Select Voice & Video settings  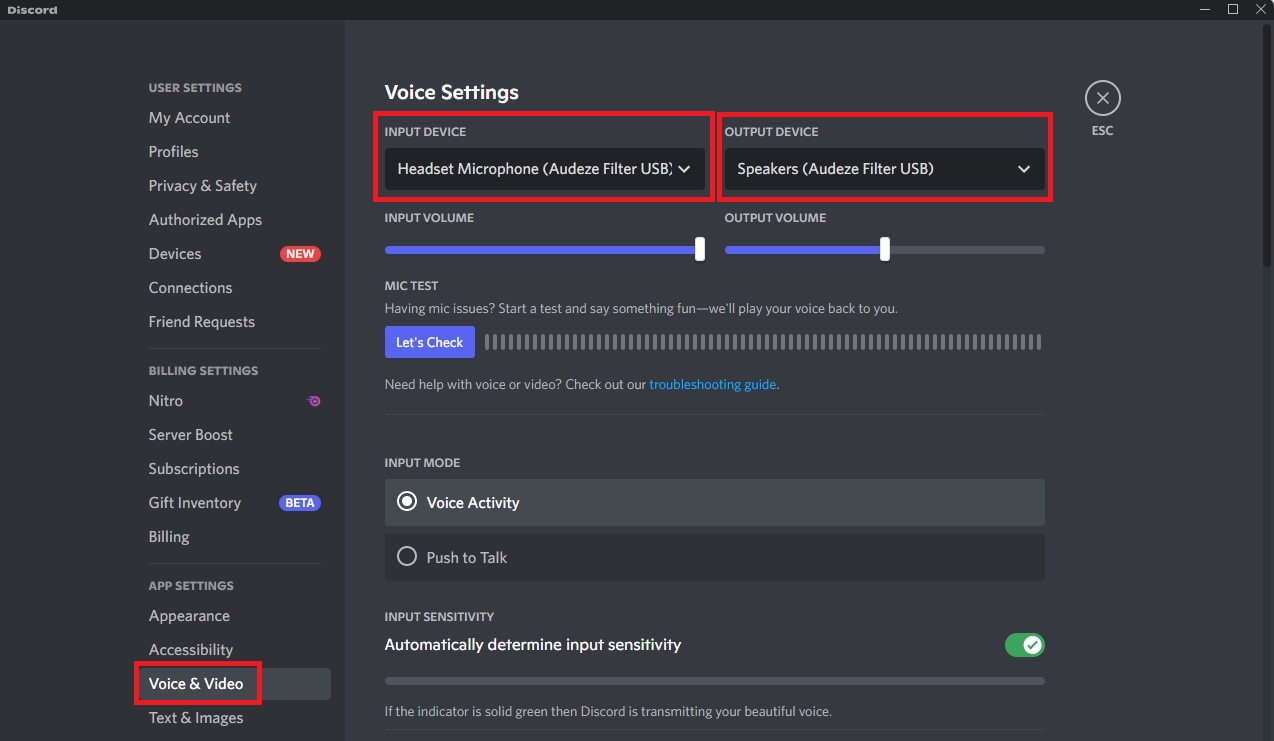tap(235, 684)
